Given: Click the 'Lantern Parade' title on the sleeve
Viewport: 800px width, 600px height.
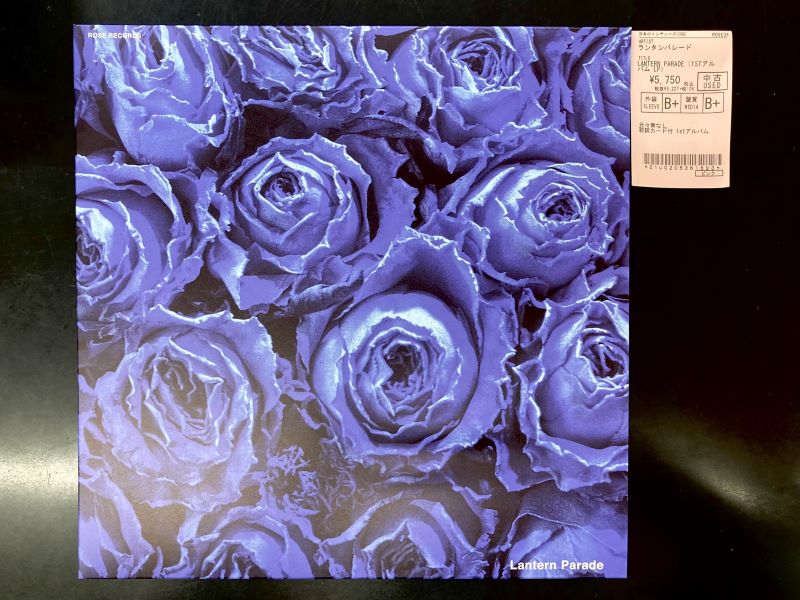Looking at the screenshot, I should (557, 565).
